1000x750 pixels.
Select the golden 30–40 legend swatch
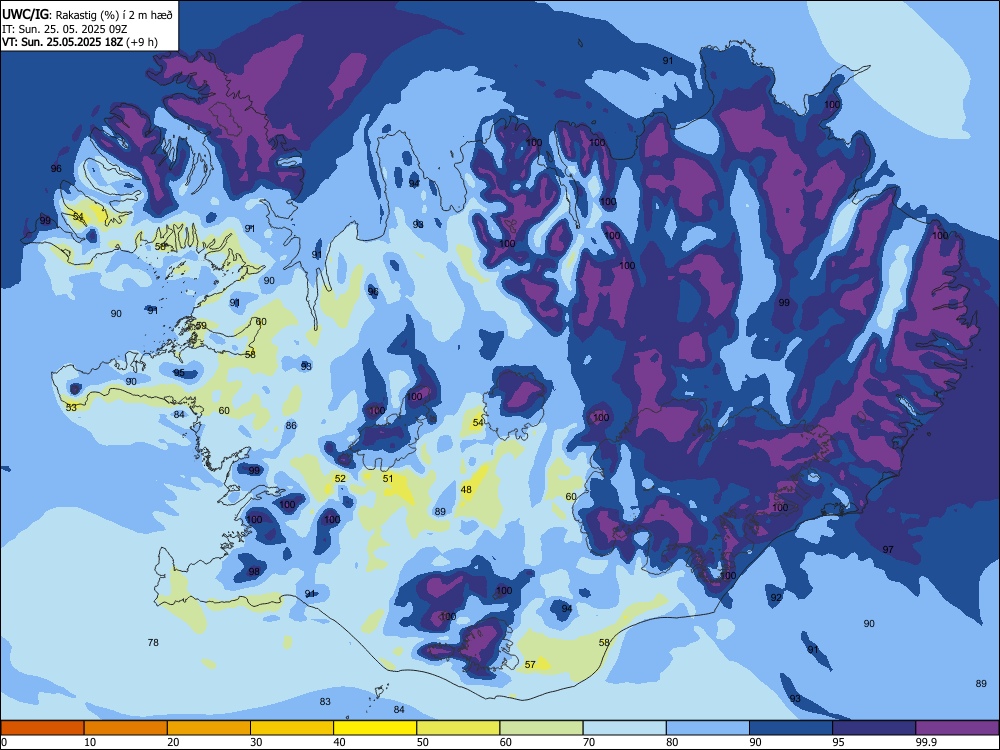[x=292, y=728]
